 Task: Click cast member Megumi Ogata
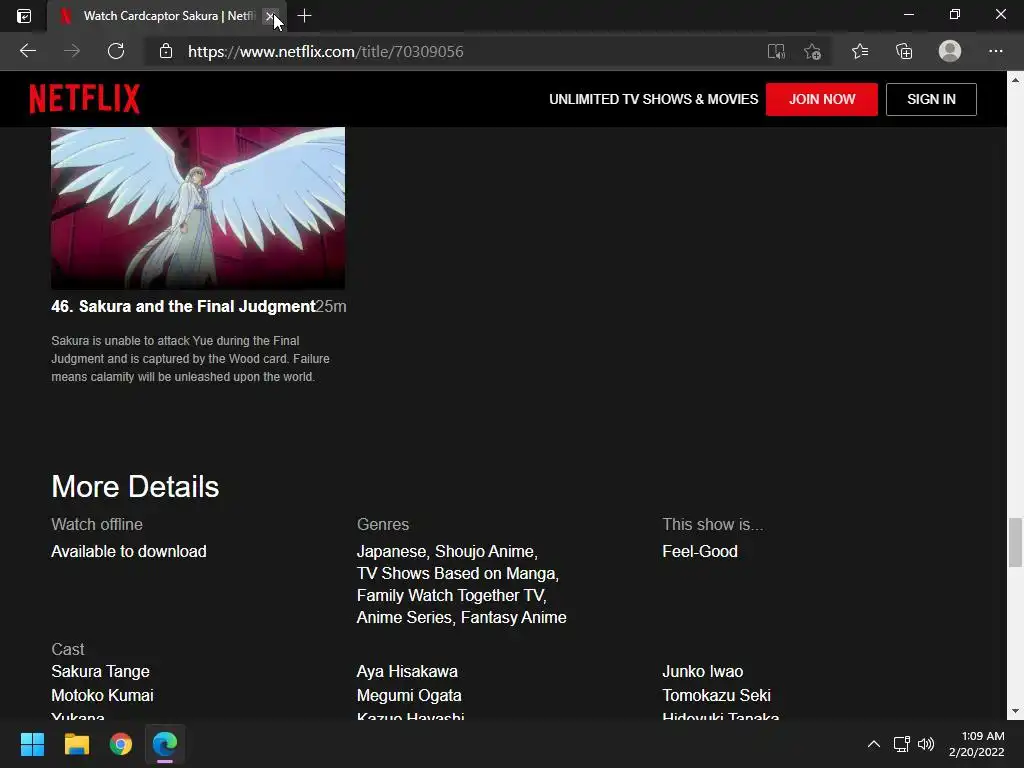point(409,696)
